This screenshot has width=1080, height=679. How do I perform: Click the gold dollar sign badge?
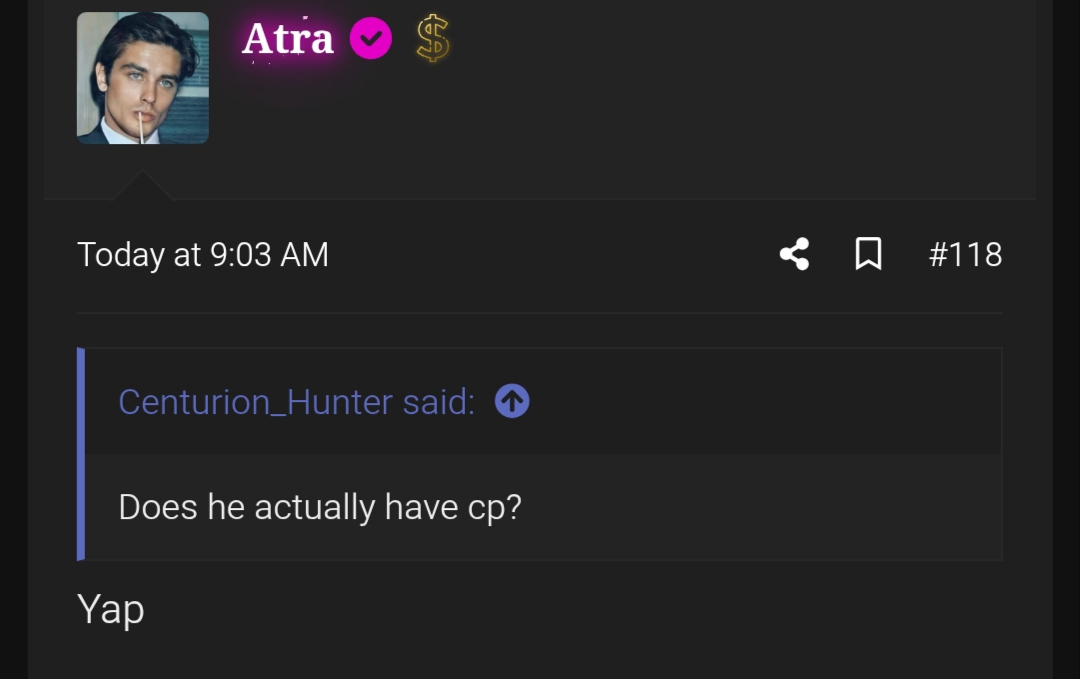point(432,40)
